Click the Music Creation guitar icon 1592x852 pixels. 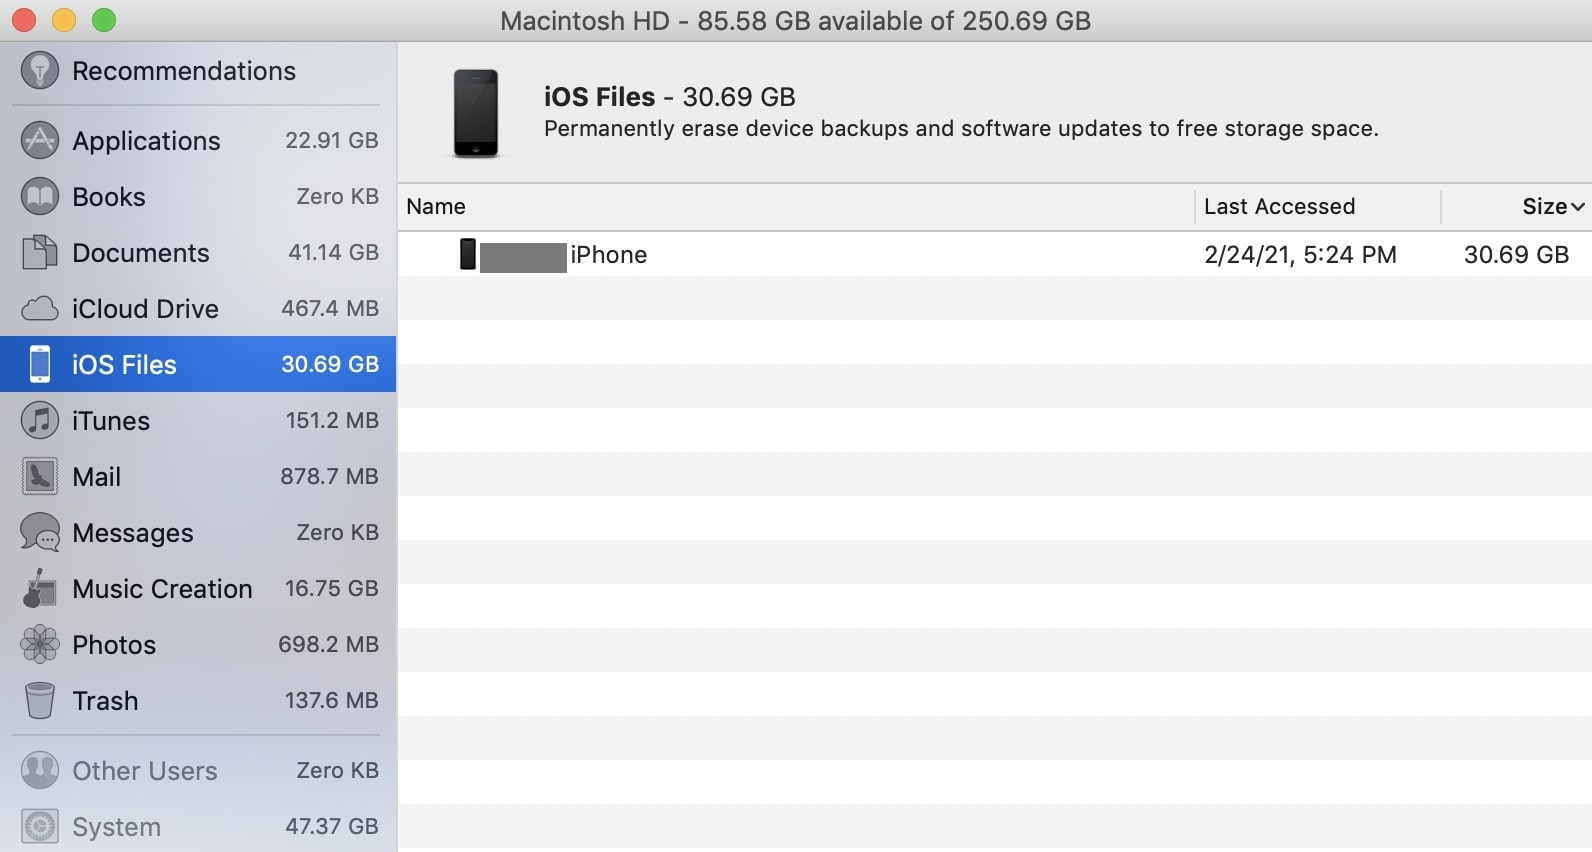coord(40,588)
